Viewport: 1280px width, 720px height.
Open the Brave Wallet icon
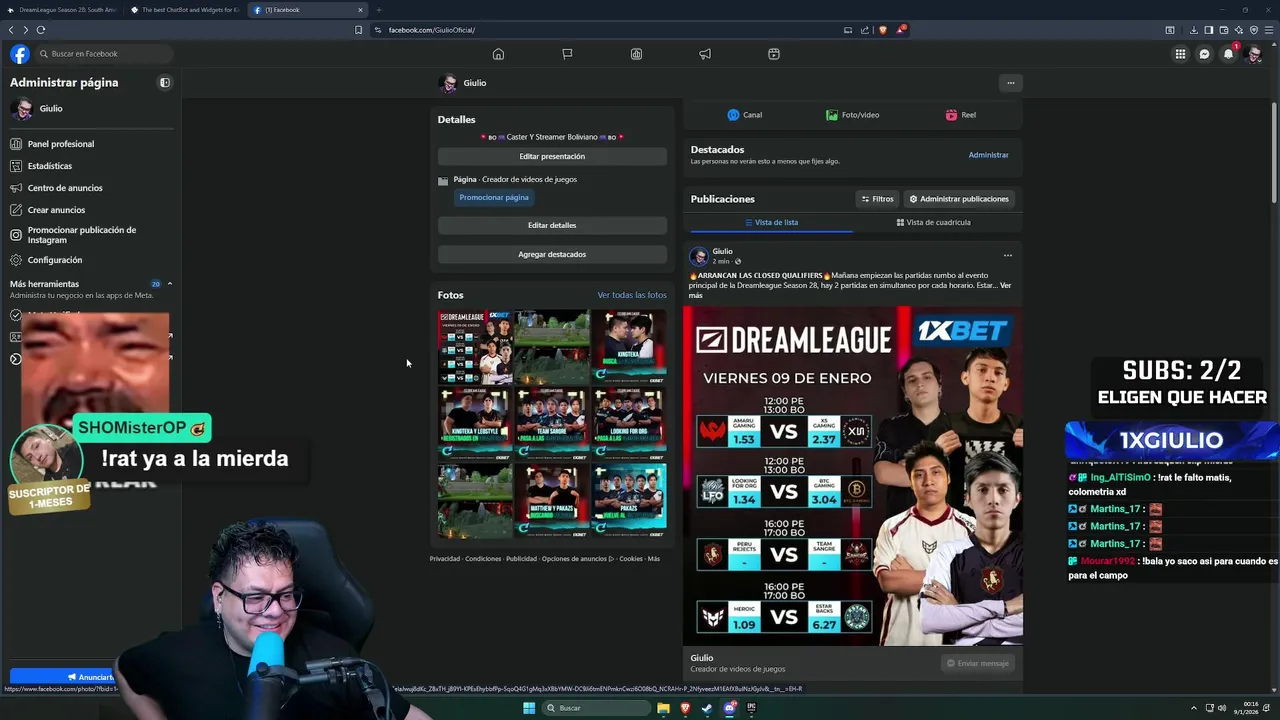(1224, 30)
